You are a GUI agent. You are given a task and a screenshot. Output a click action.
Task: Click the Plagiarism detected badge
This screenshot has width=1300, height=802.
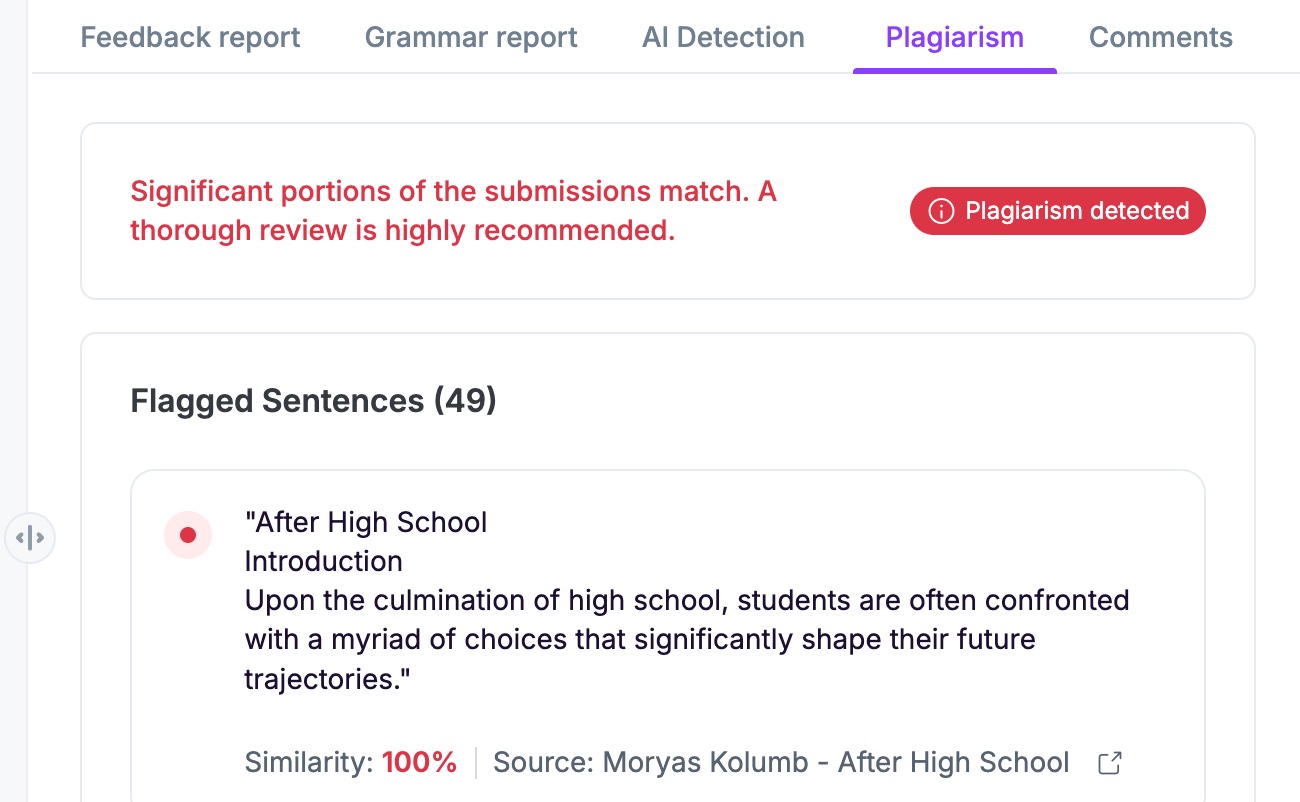[1058, 211]
